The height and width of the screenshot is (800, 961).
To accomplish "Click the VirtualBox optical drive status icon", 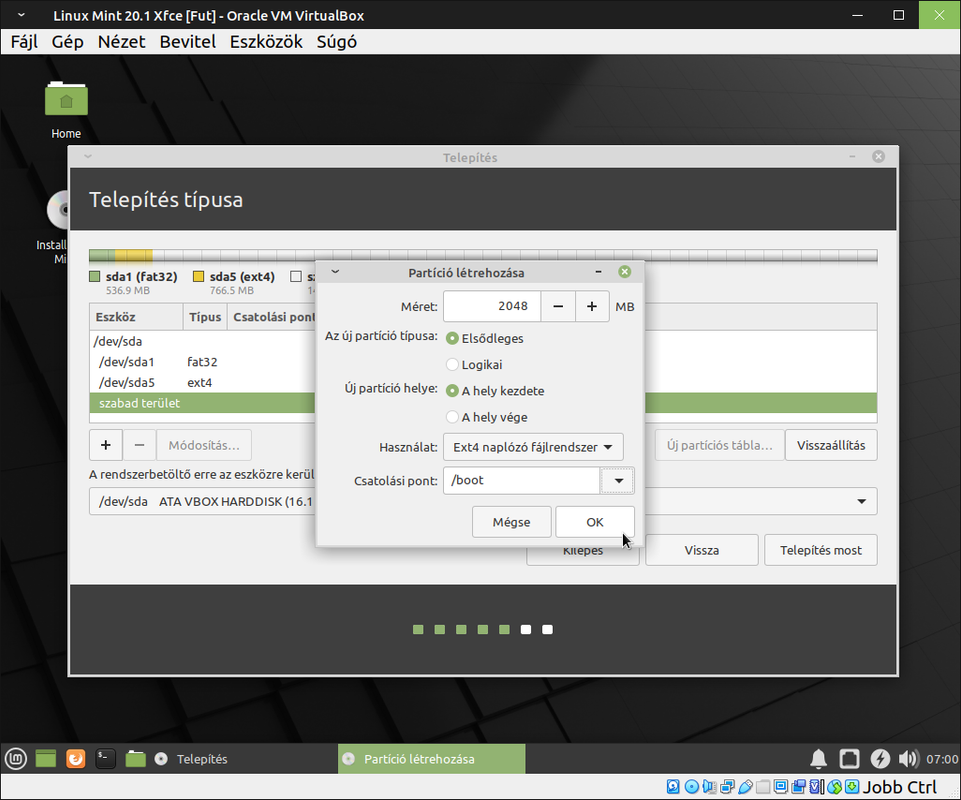I will pyautogui.click(x=691, y=787).
